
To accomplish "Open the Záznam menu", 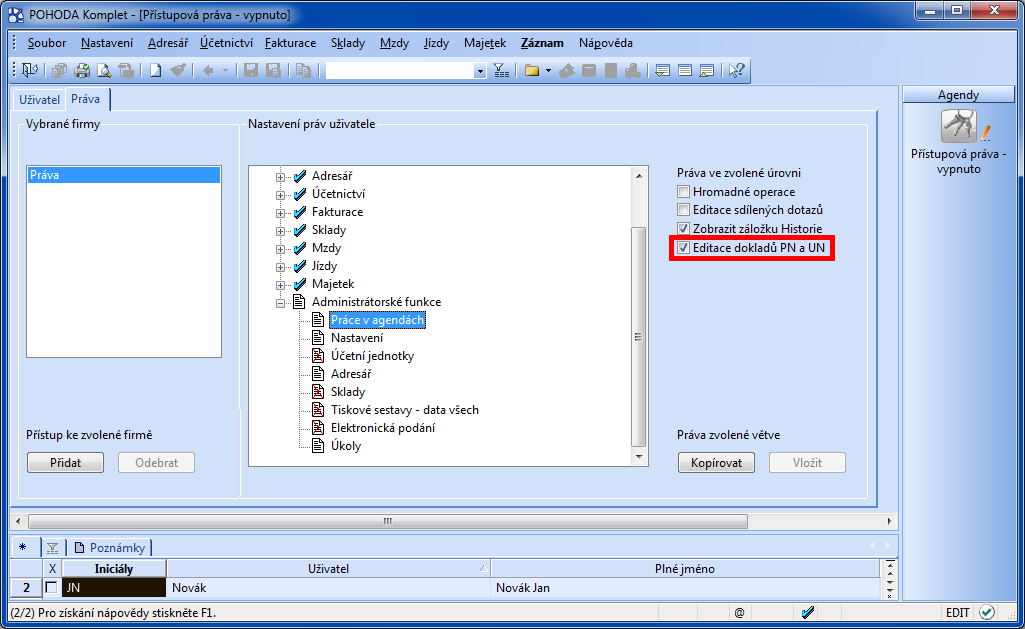I will [x=542, y=43].
